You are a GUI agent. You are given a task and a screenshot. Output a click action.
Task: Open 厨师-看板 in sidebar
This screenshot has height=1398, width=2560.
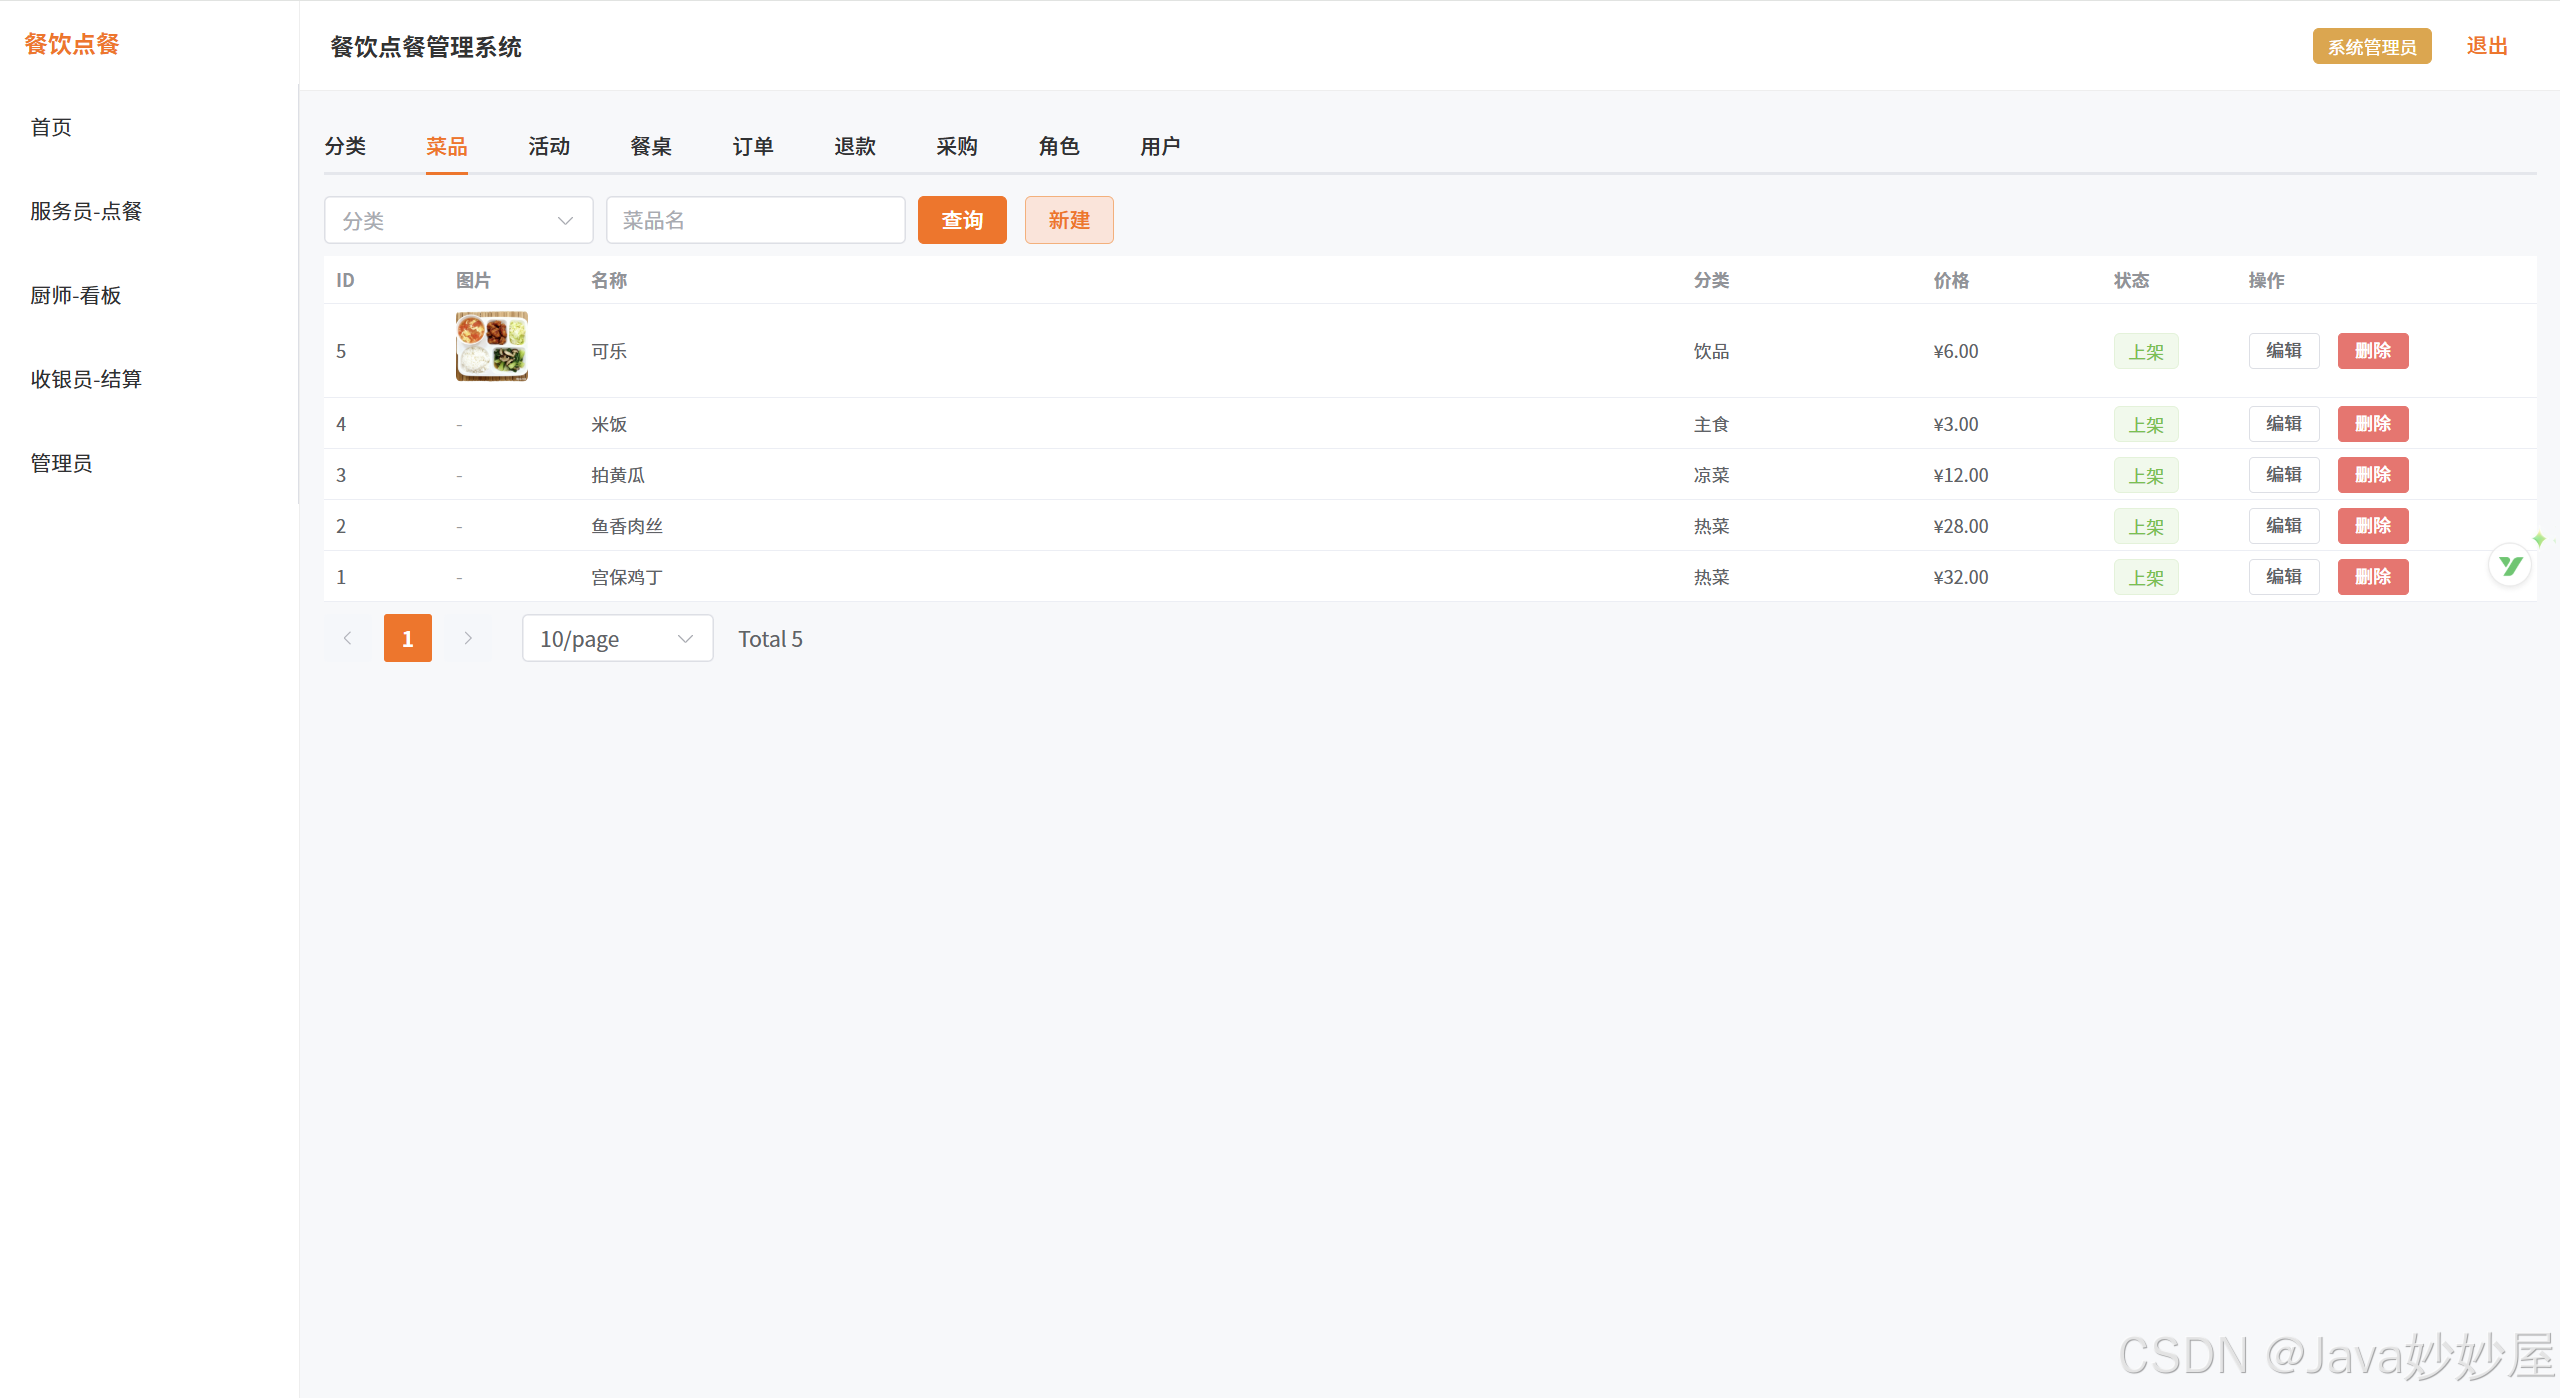tap(76, 295)
